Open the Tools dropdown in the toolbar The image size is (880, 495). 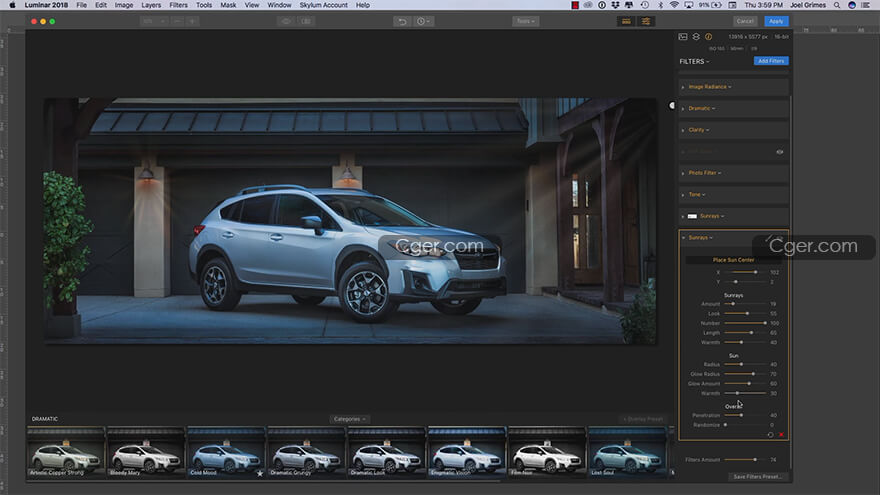coord(525,21)
